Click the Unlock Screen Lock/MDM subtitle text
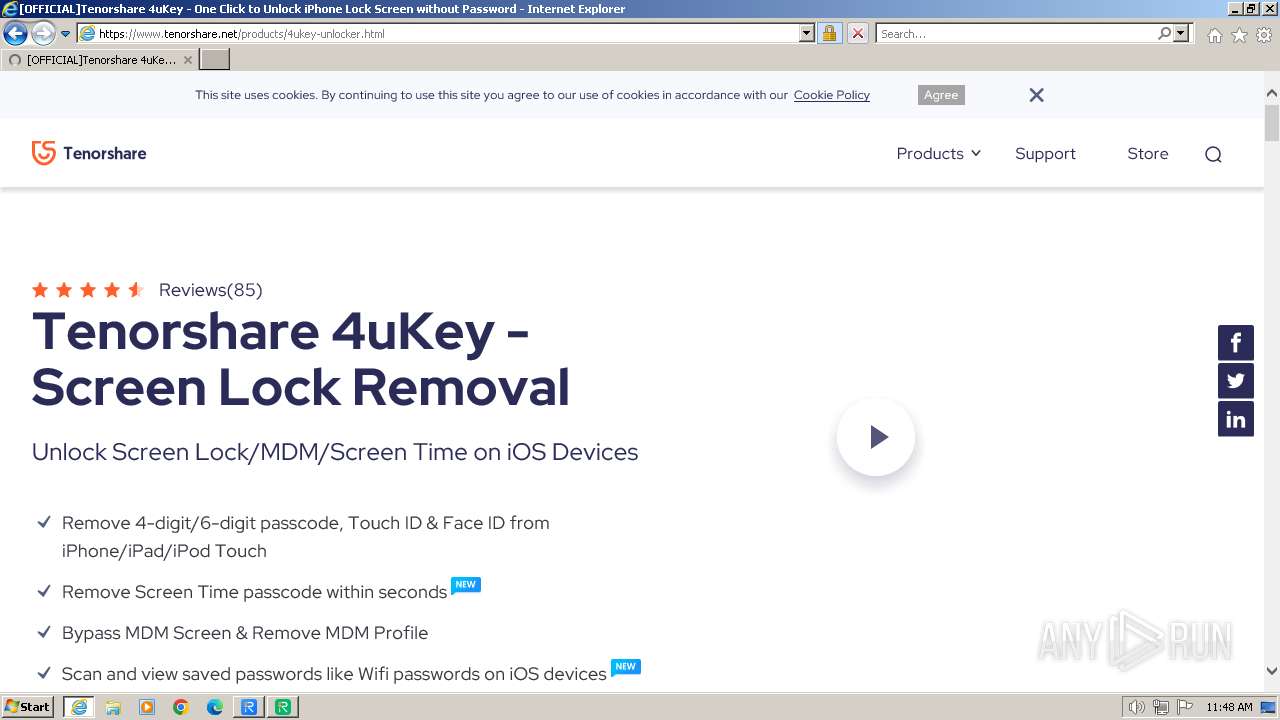This screenshot has height=720, width=1280. coord(335,452)
